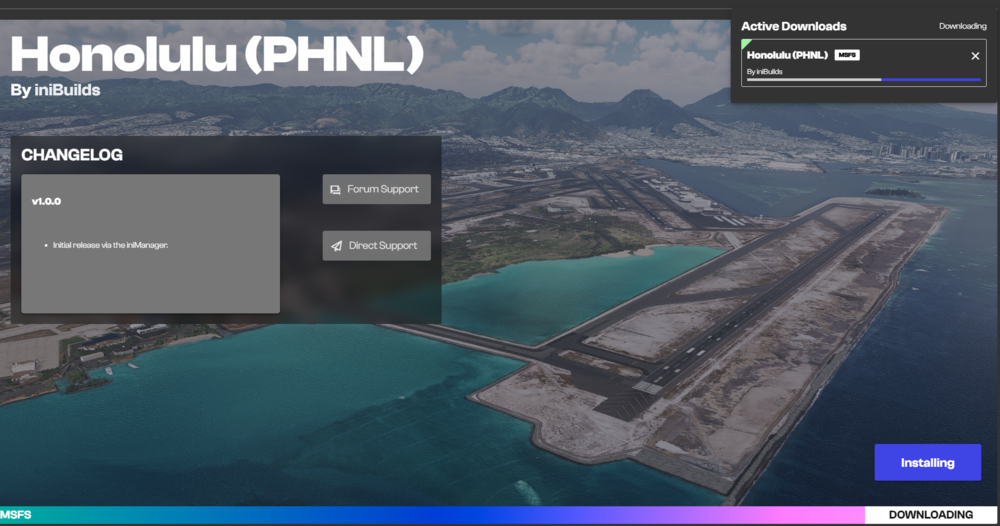This screenshot has height=526, width=1000.
Task: Cancel the Honolulu download with the X
Action: [975, 56]
